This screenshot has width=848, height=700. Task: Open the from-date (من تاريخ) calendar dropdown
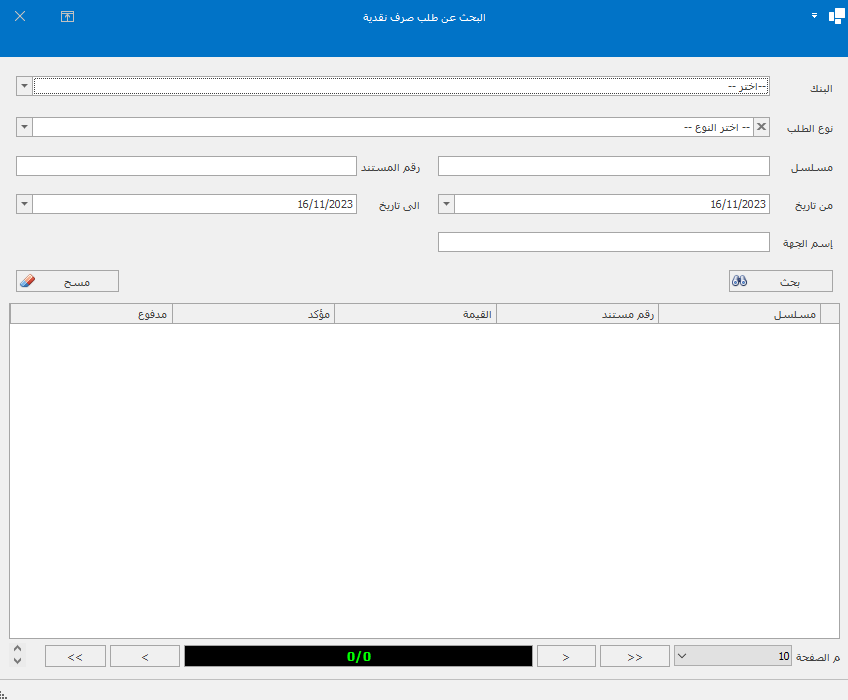pyautogui.click(x=446, y=204)
